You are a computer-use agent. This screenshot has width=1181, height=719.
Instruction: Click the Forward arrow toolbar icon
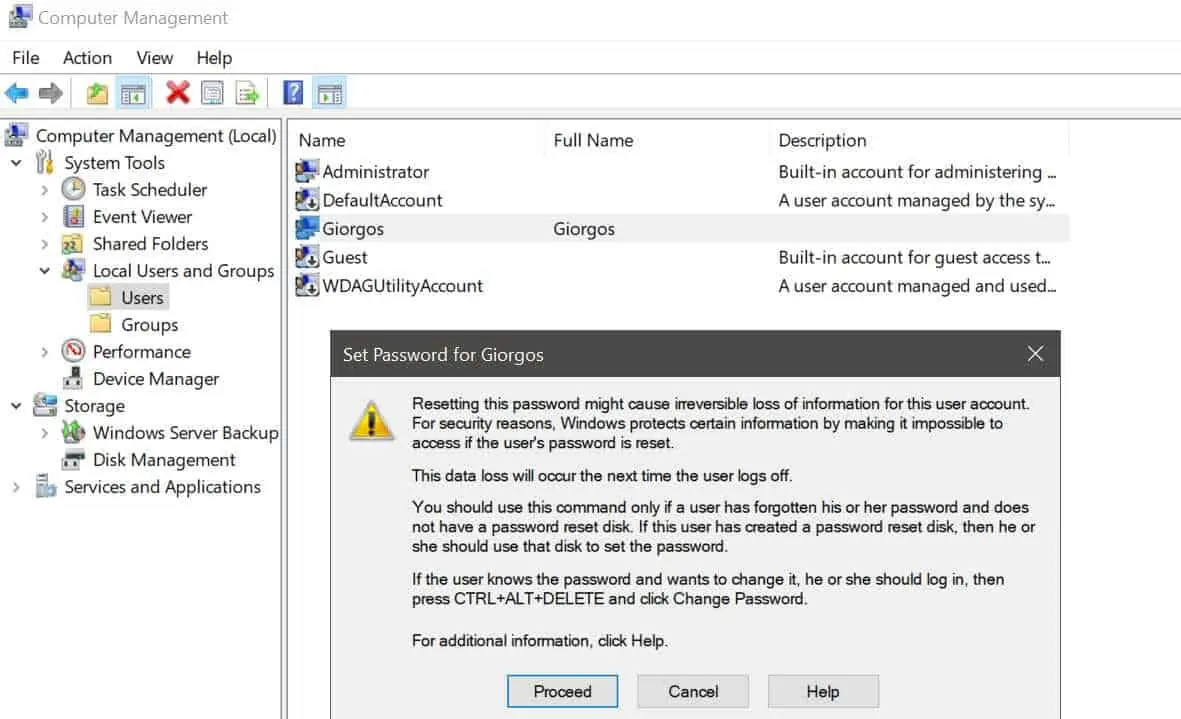pos(50,93)
